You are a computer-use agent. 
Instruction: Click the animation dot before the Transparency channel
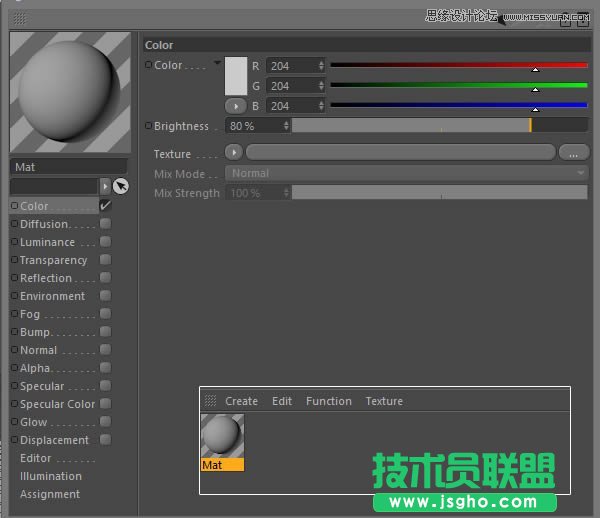pos(14,259)
